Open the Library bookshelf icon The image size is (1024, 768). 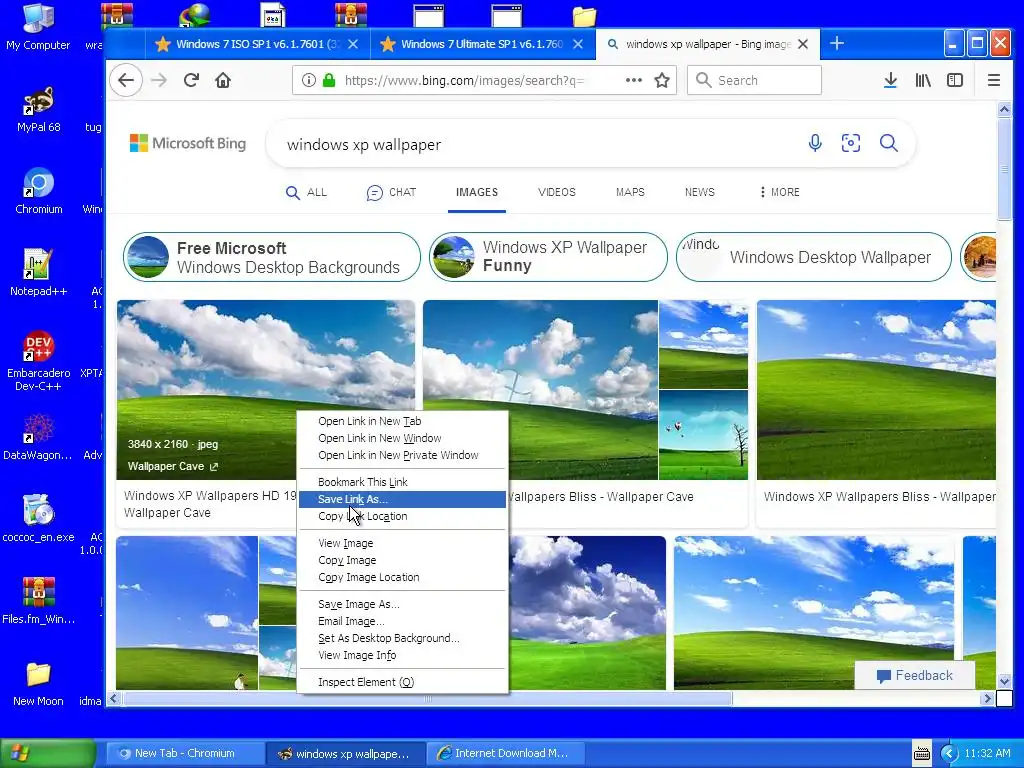tap(923, 80)
